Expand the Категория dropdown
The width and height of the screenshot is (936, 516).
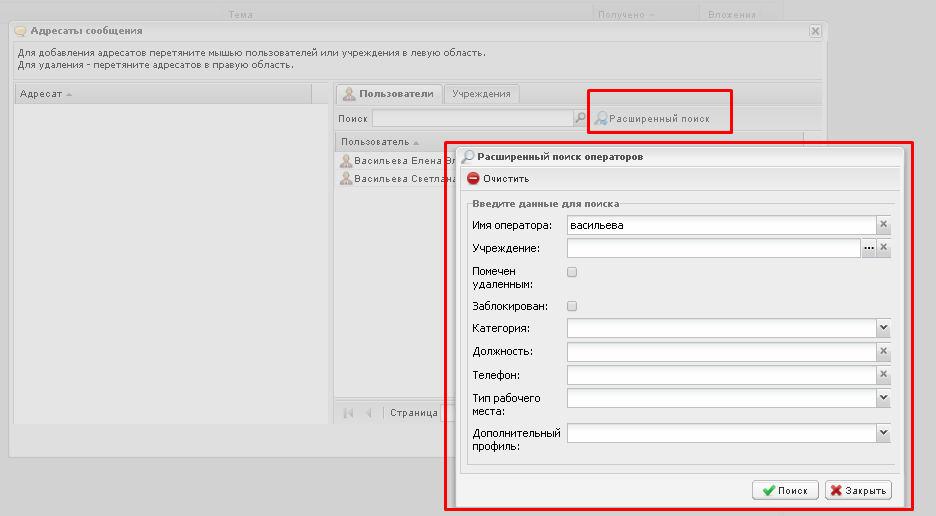tap(883, 328)
